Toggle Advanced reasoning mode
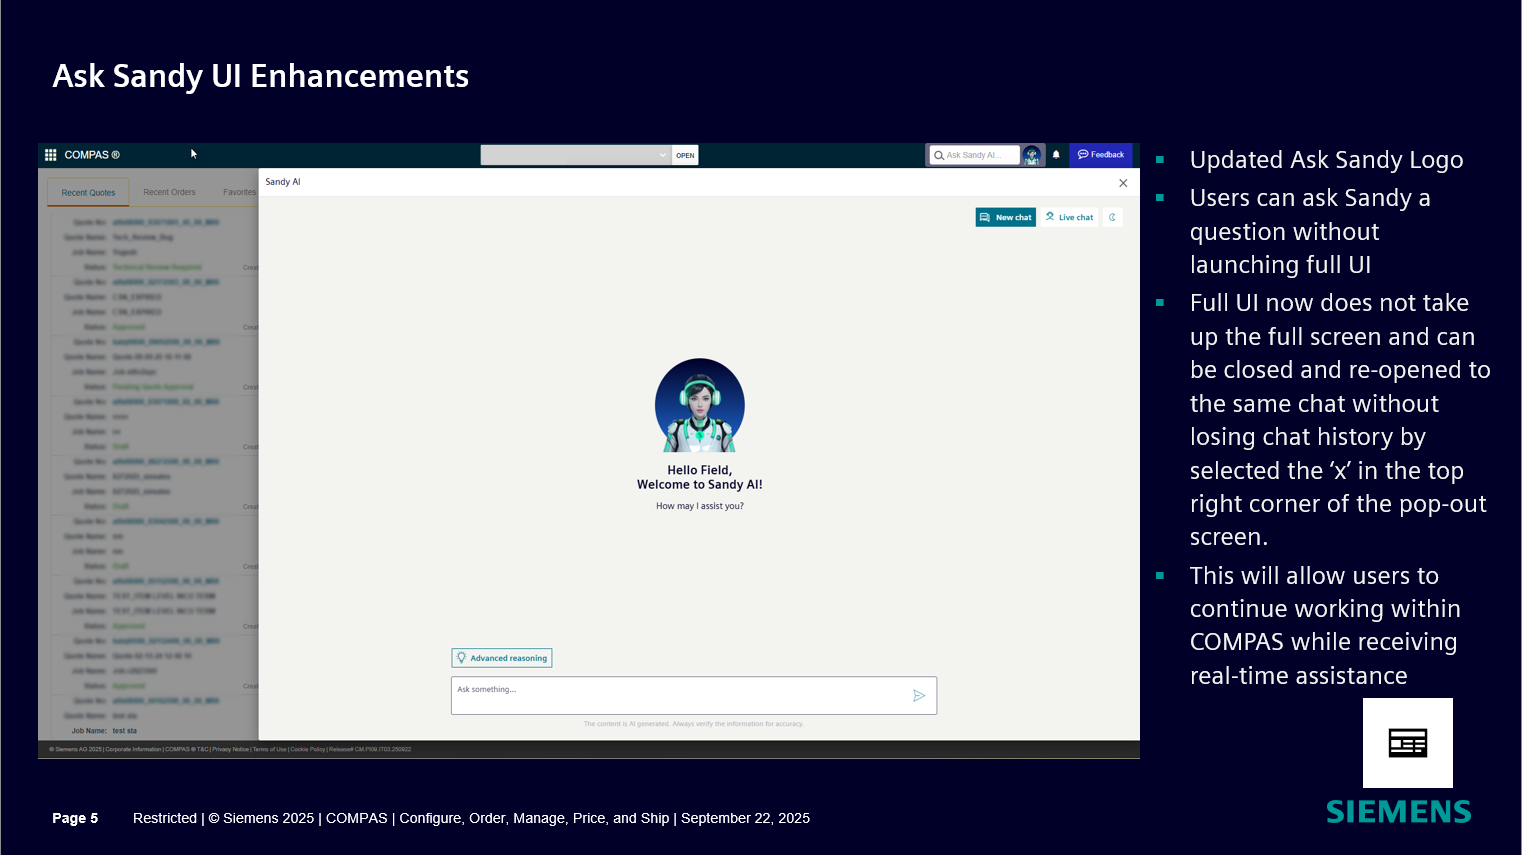The image size is (1522, 855). (x=502, y=658)
